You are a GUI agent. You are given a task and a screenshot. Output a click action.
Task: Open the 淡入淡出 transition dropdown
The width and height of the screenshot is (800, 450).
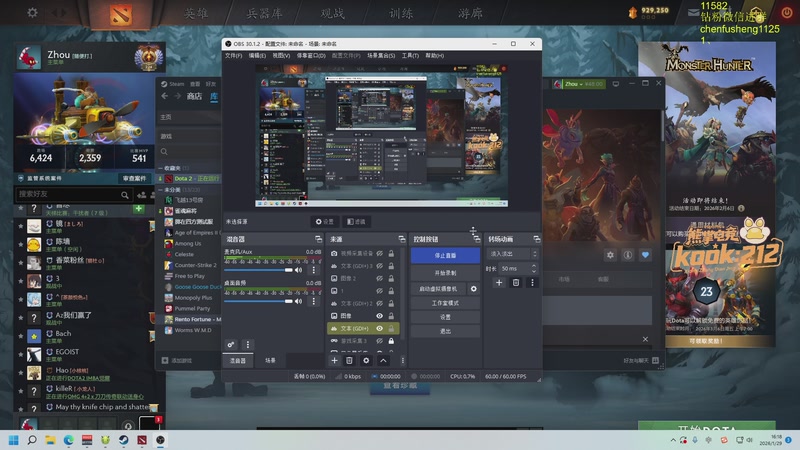pos(512,254)
